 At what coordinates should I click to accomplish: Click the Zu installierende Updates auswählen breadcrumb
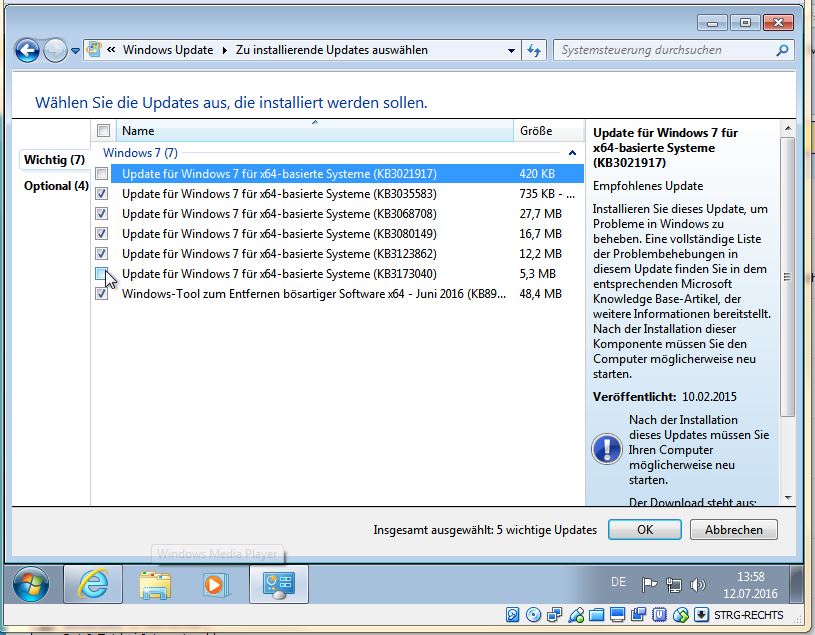(332, 50)
